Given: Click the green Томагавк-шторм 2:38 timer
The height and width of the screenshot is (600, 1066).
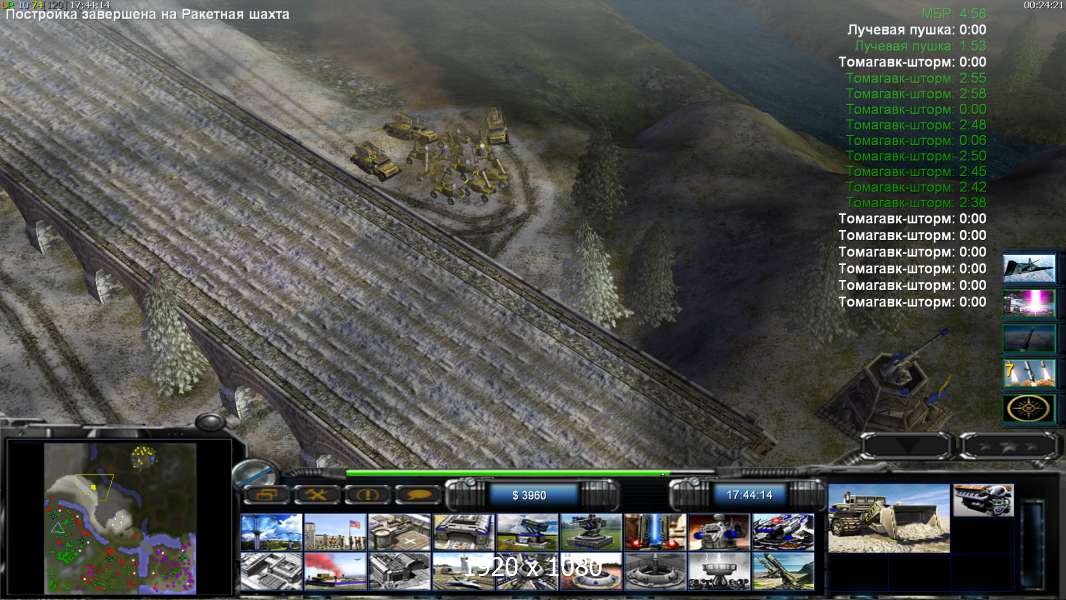Looking at the screenshot, I should tap(916, 202).
